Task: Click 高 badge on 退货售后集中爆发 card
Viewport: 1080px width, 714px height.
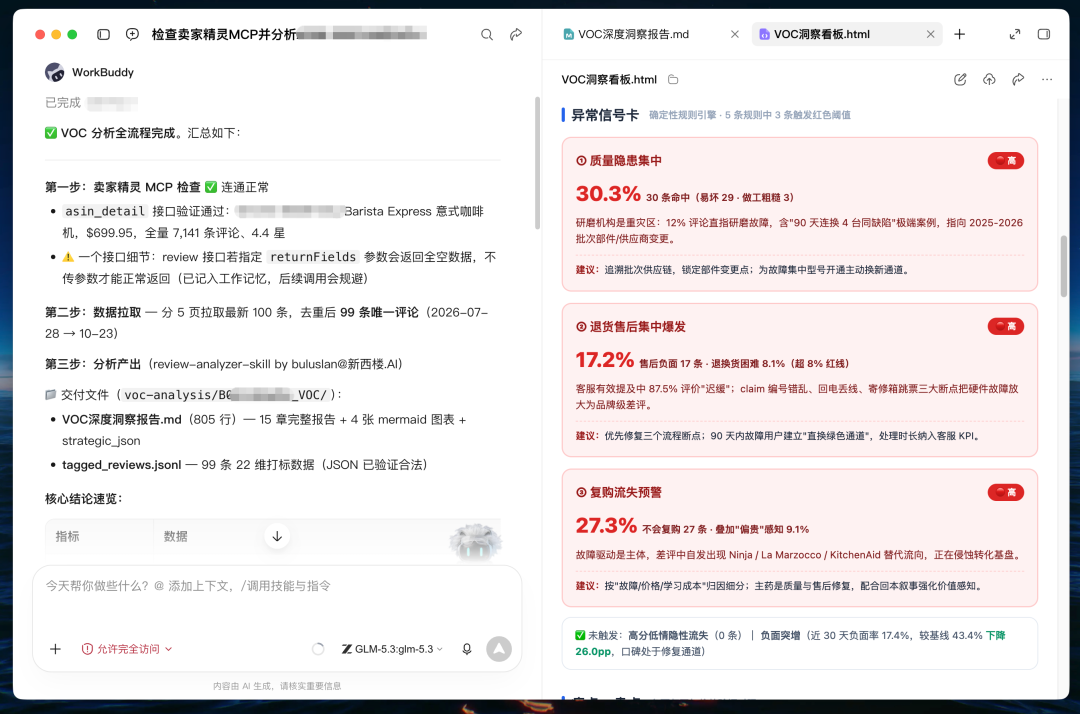Action: [x=1006, y=326]
